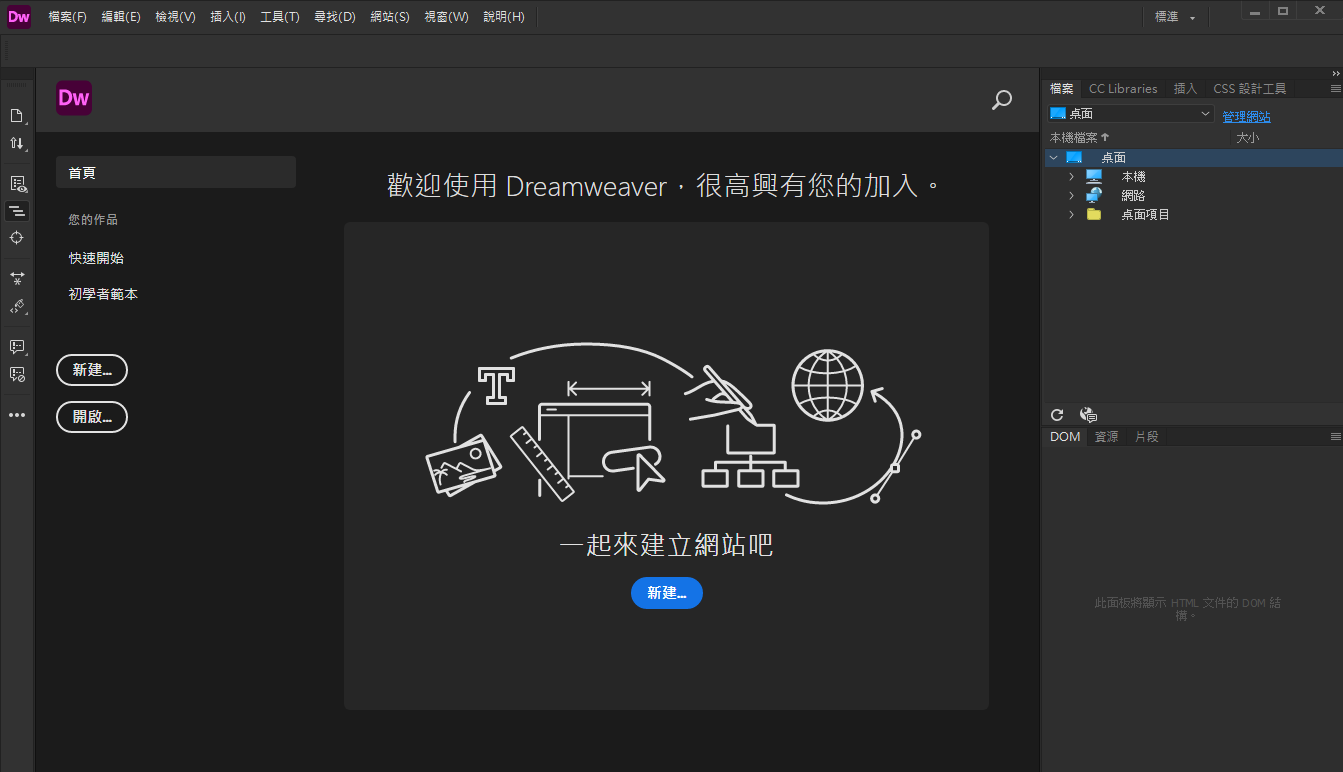Click the 開啟... button
The width and height of the screenshot is (1343, 772).
tap(92, 417)
